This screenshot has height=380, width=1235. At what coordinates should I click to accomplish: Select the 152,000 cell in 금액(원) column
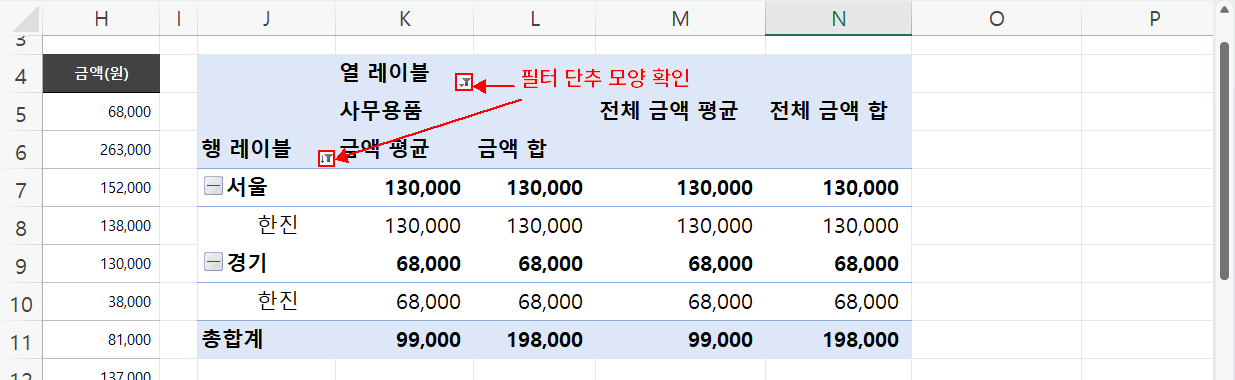[101, 187]
